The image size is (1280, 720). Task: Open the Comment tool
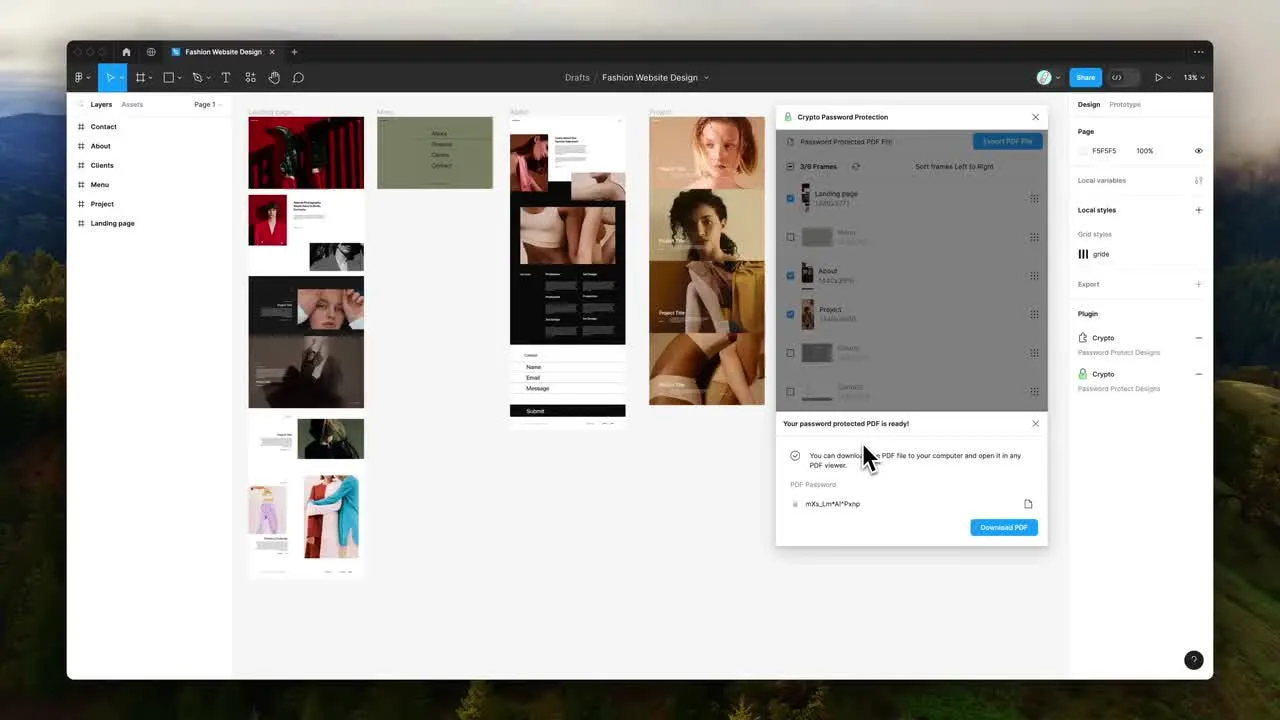tap(298, 78)
